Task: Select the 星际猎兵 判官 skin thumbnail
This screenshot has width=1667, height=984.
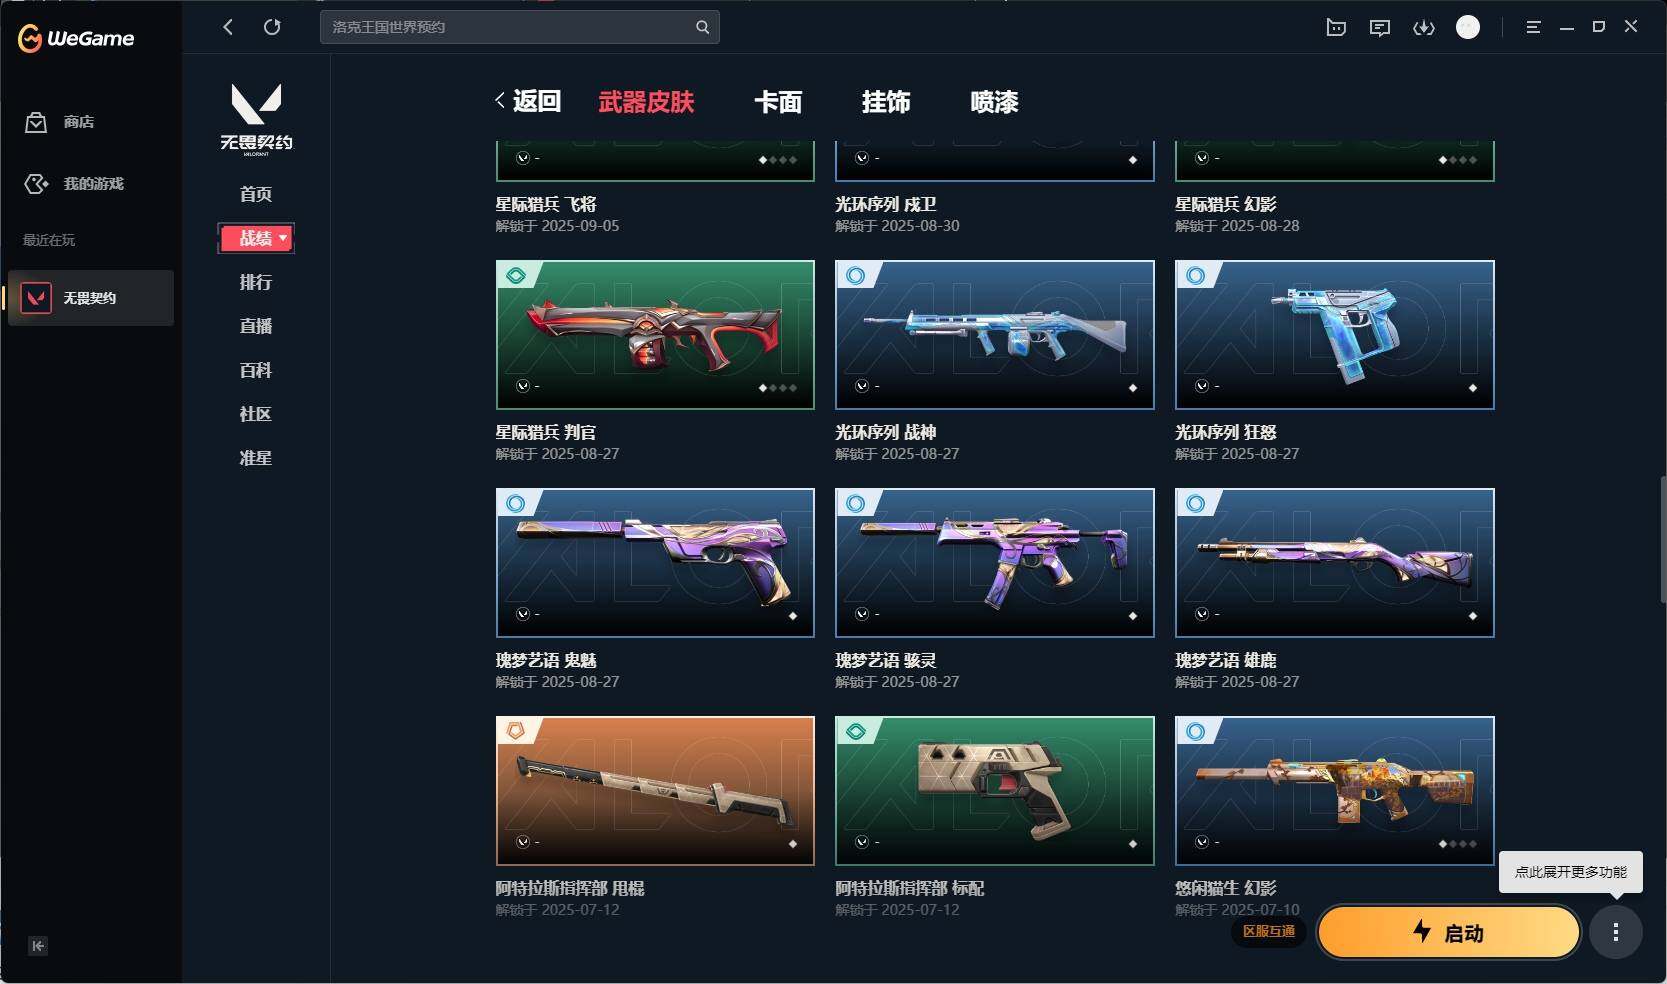Action: coord(655,335)
